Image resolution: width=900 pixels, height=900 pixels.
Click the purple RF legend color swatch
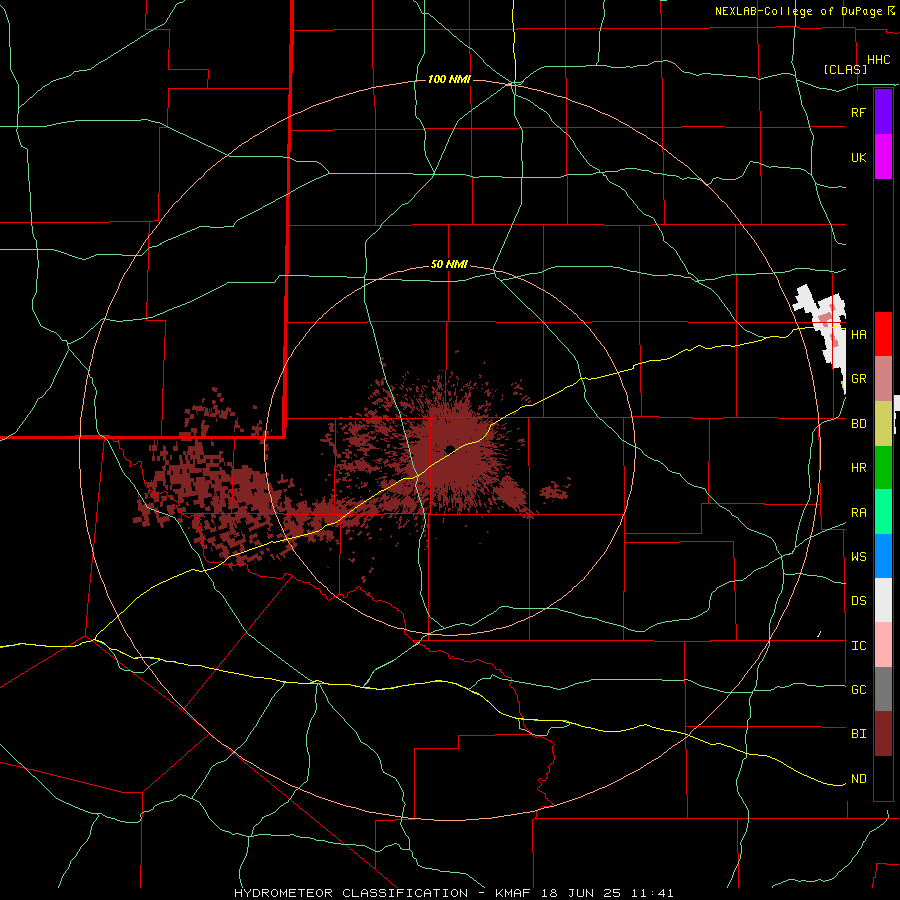pyautogui.click(x=883, y=112)
